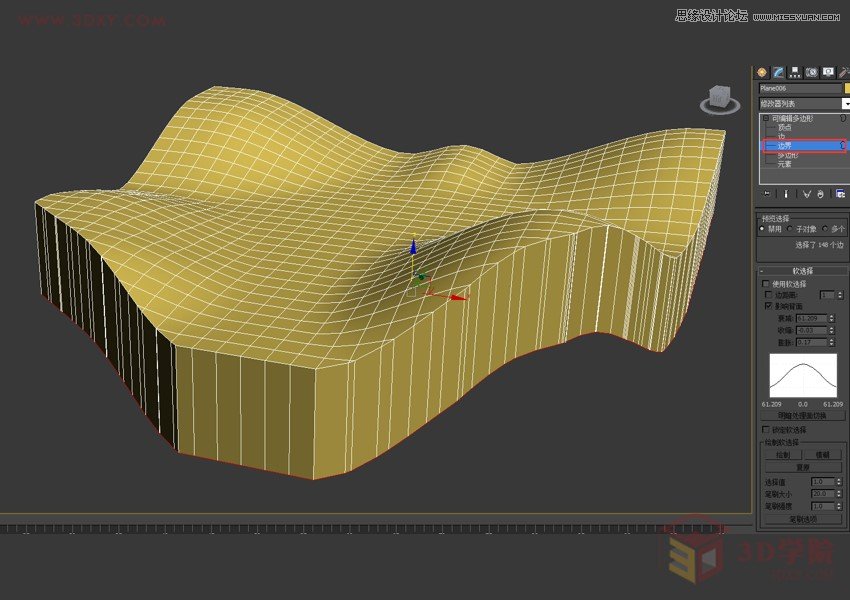Increase the 衰减 falloff value with its spinner
Image resolution: width=850 pixels, height=600 pixels.
point(831,316)
